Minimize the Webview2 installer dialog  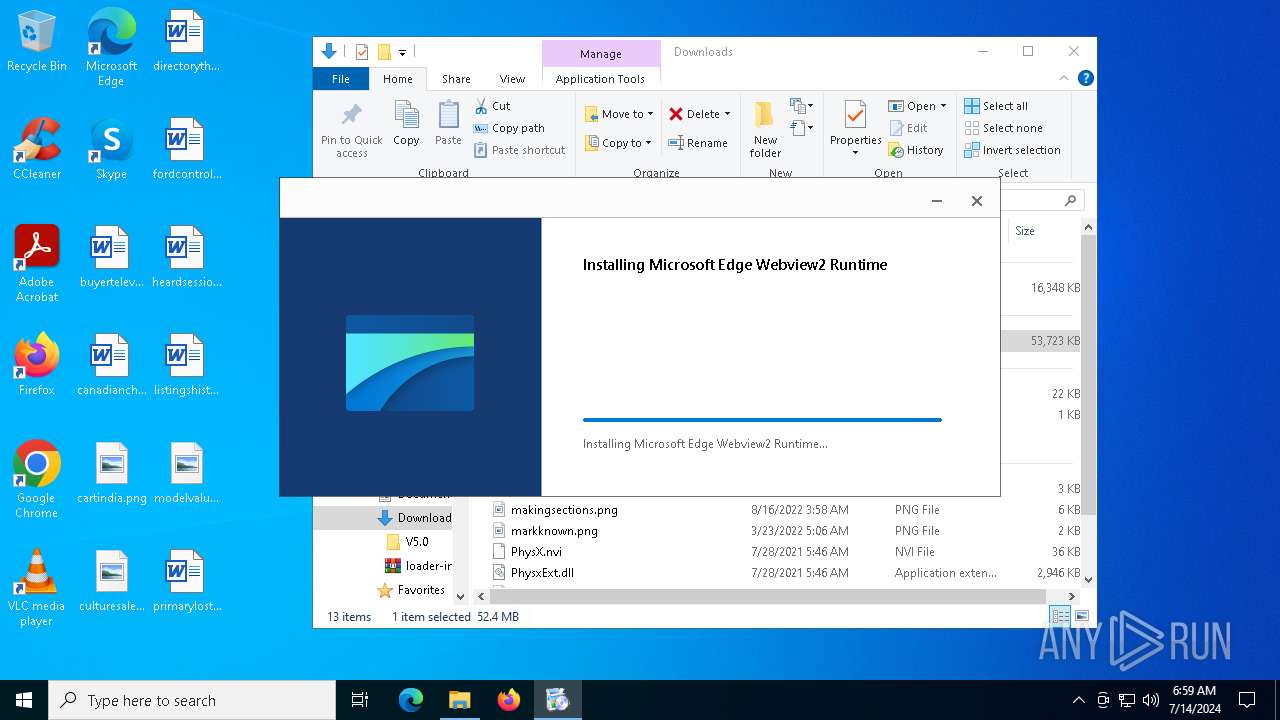937,201
